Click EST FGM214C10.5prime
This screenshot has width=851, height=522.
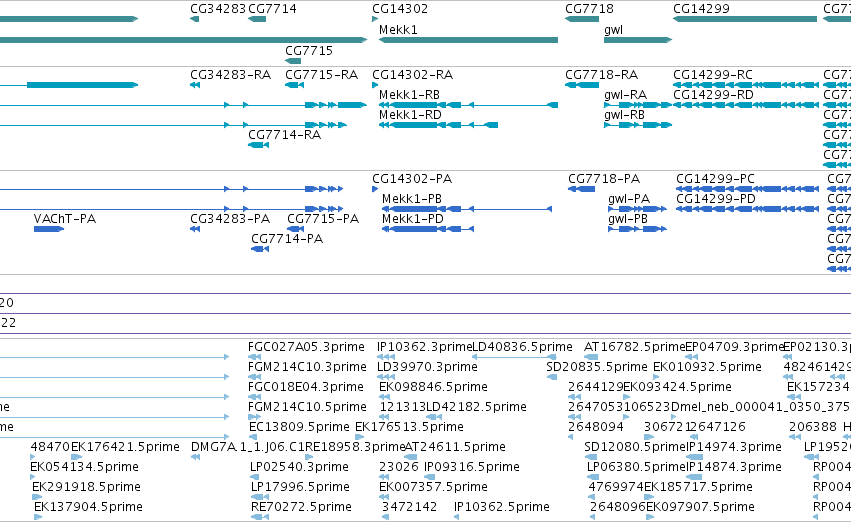[x=307, y=408]
